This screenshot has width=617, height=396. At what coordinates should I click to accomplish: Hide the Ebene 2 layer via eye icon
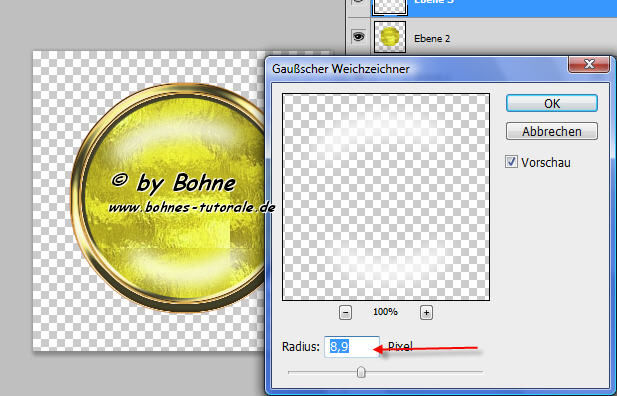click(358, 37)
